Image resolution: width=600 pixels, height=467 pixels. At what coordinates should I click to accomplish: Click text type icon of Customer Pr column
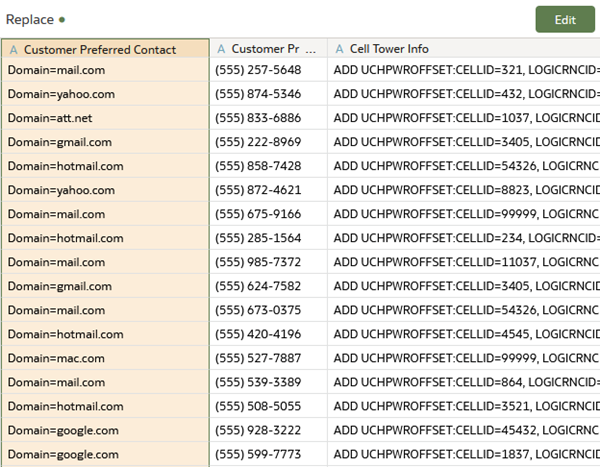click(x=221, y=49)
